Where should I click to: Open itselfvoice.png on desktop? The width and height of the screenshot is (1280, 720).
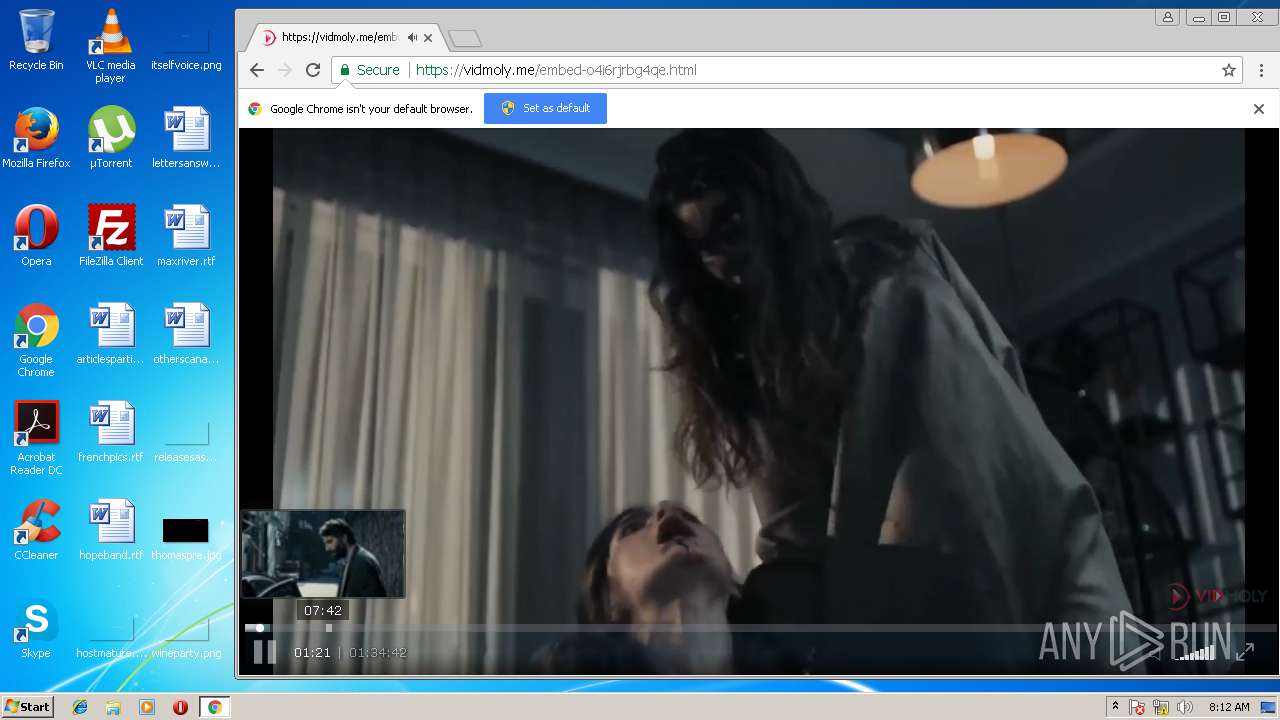[x=186, y=46]
